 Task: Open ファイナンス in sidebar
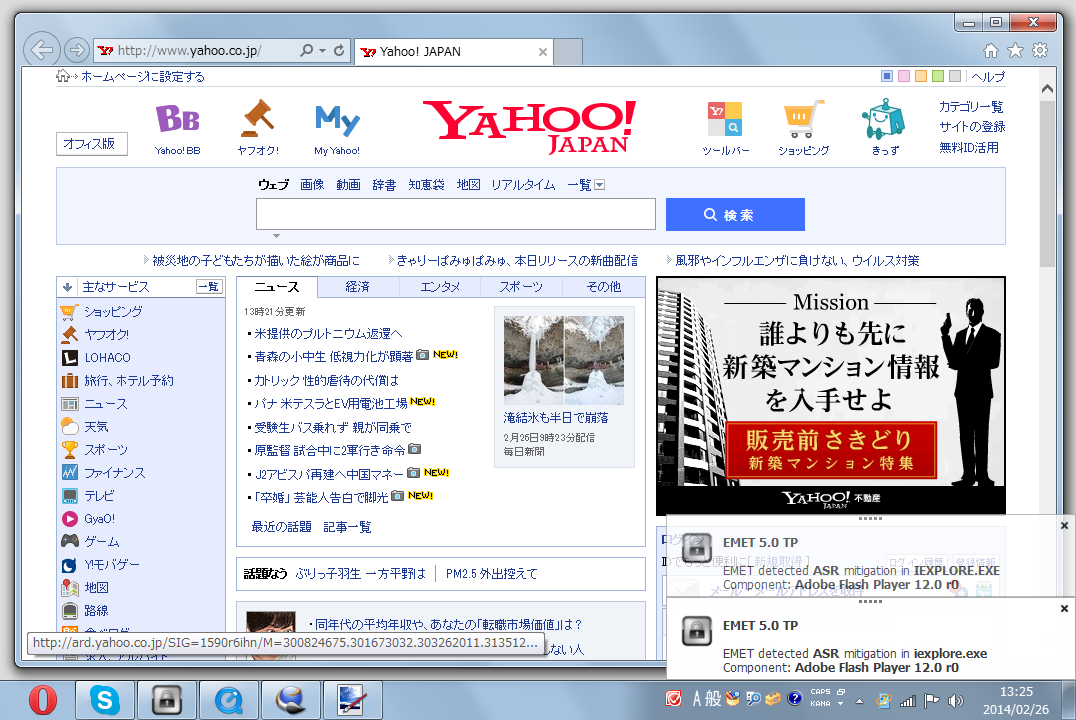point(115,472)
